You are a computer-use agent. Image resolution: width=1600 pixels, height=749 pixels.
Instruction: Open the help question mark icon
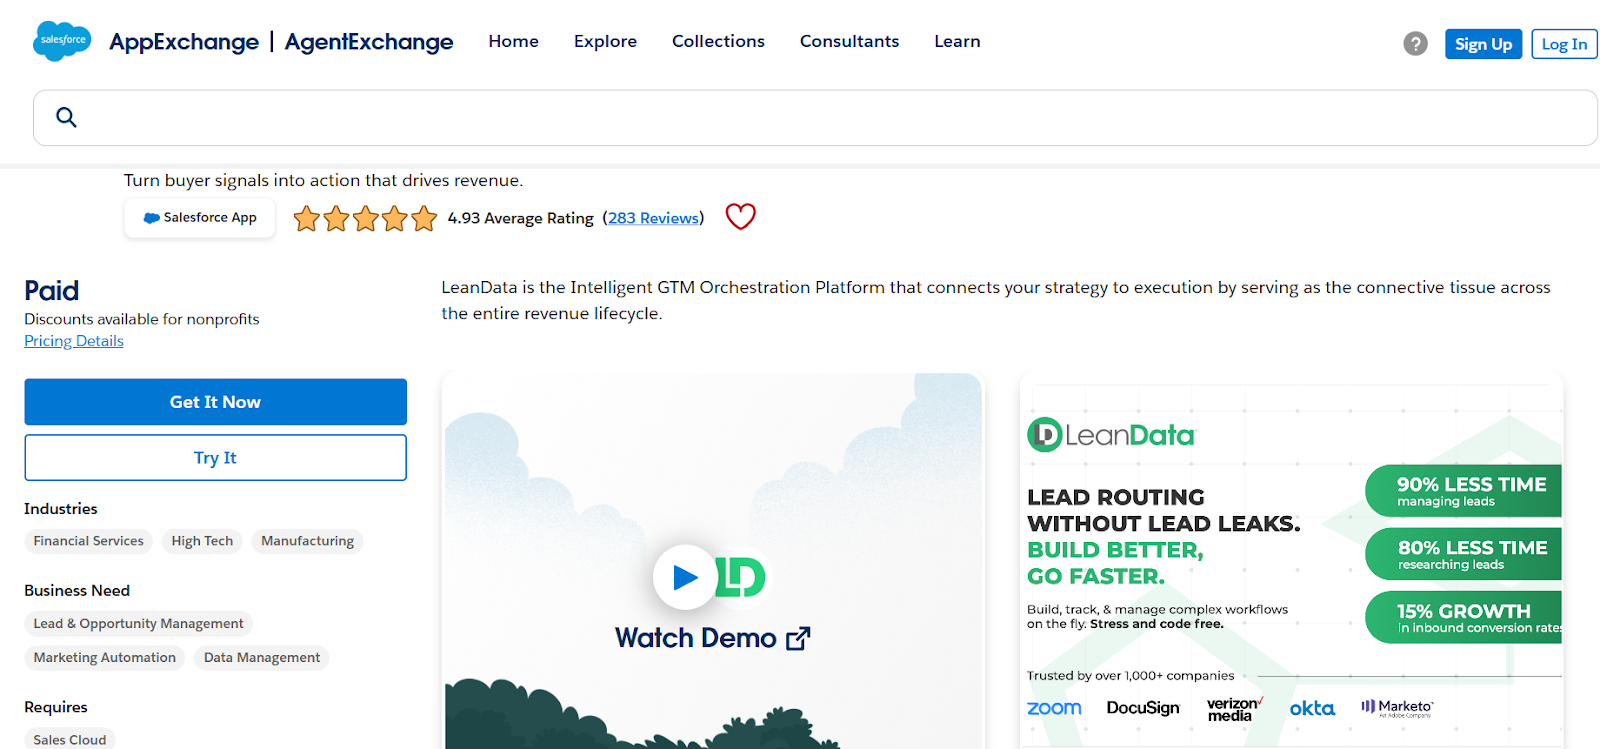pyautogui.click(x=1415, y=44)
